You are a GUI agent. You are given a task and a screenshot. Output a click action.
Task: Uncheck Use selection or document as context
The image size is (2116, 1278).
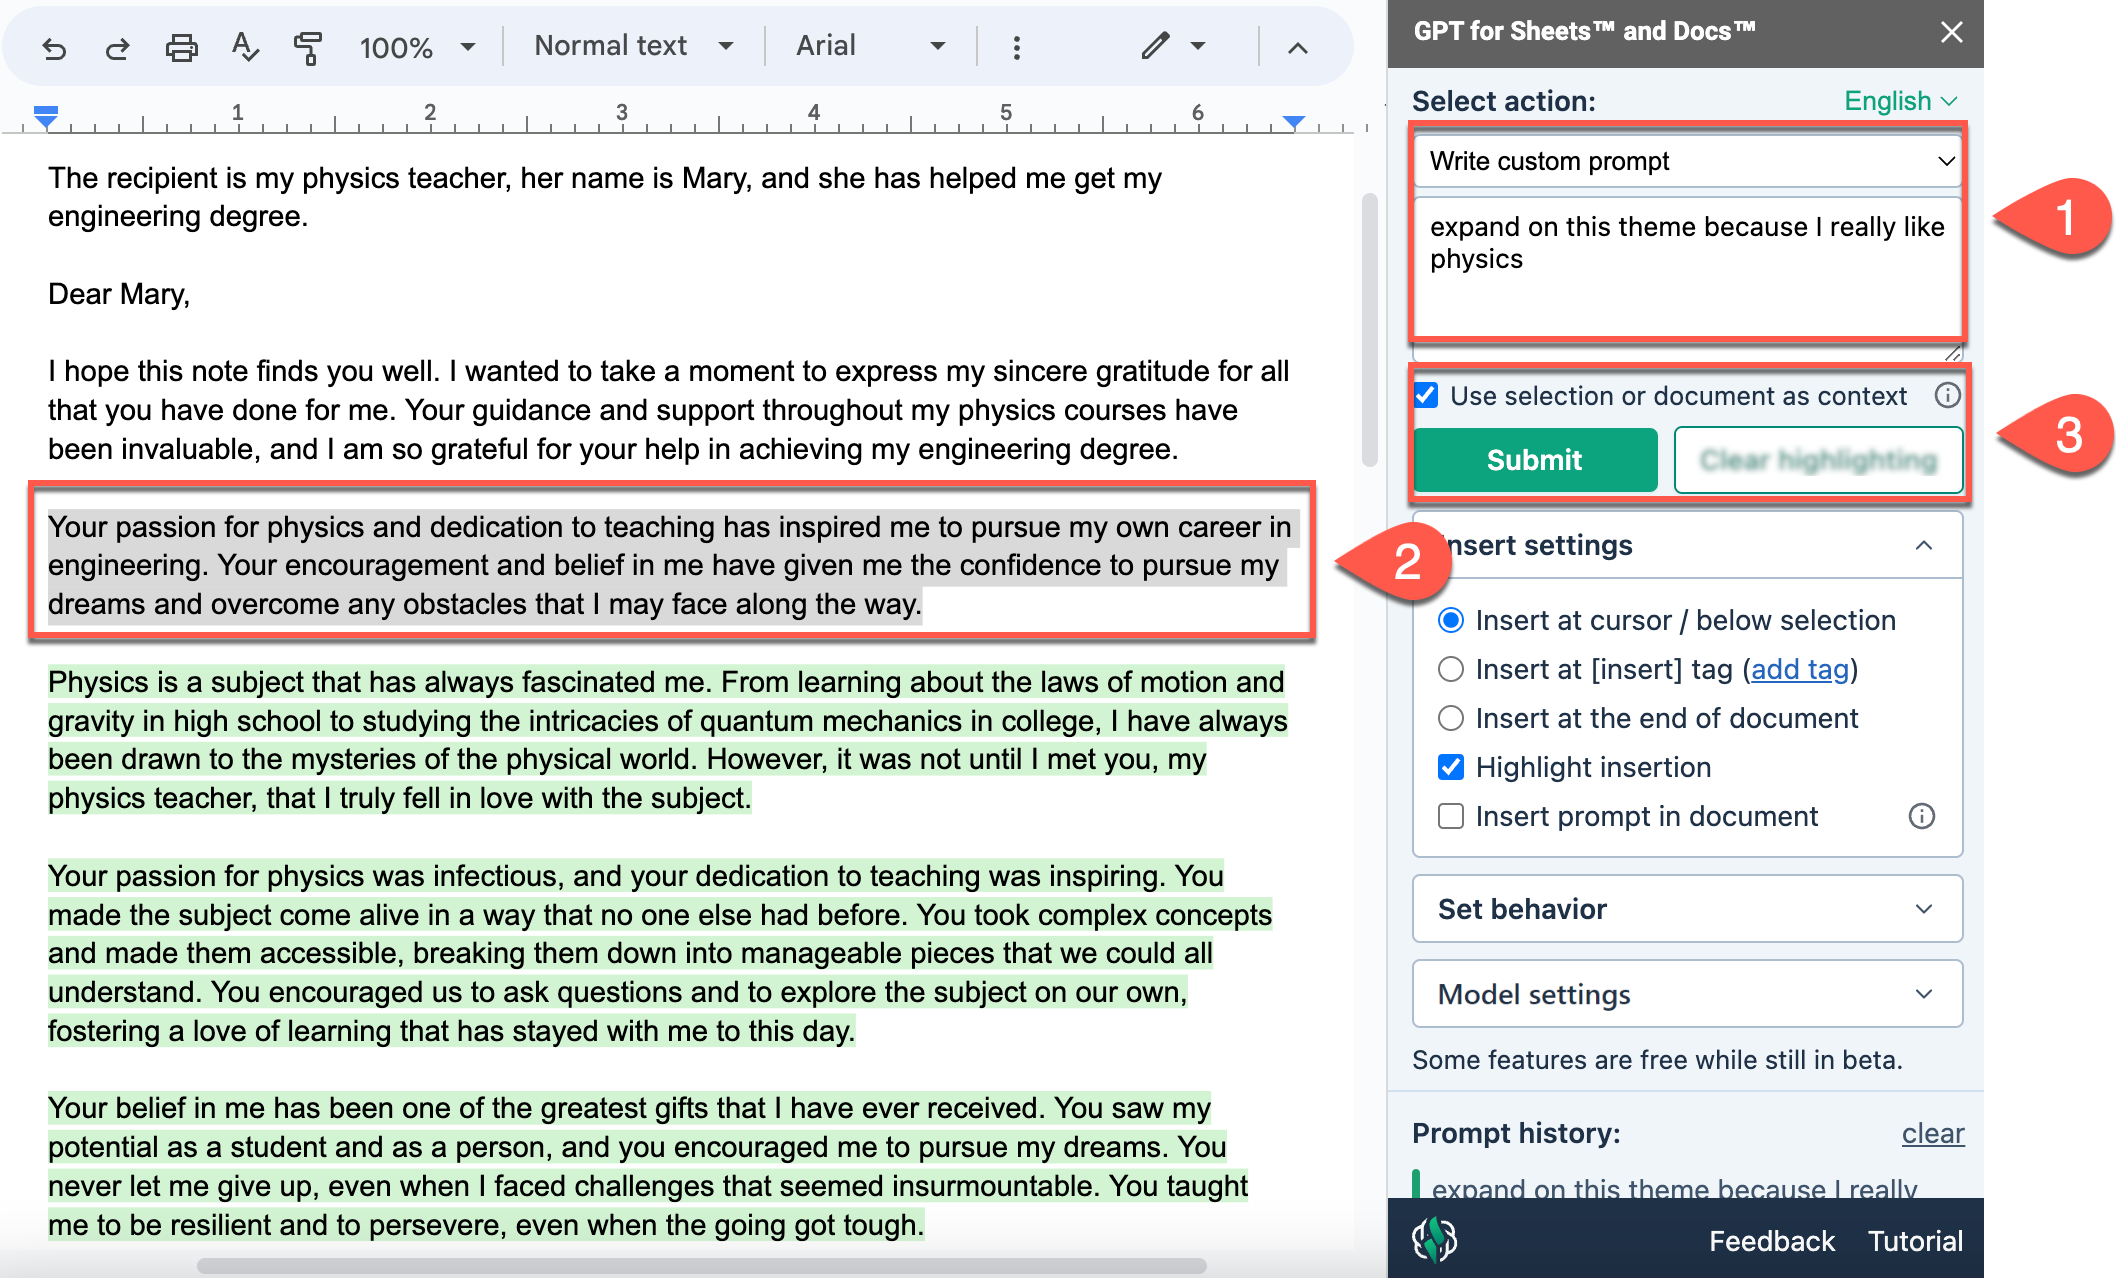[x=1427, y=396]
